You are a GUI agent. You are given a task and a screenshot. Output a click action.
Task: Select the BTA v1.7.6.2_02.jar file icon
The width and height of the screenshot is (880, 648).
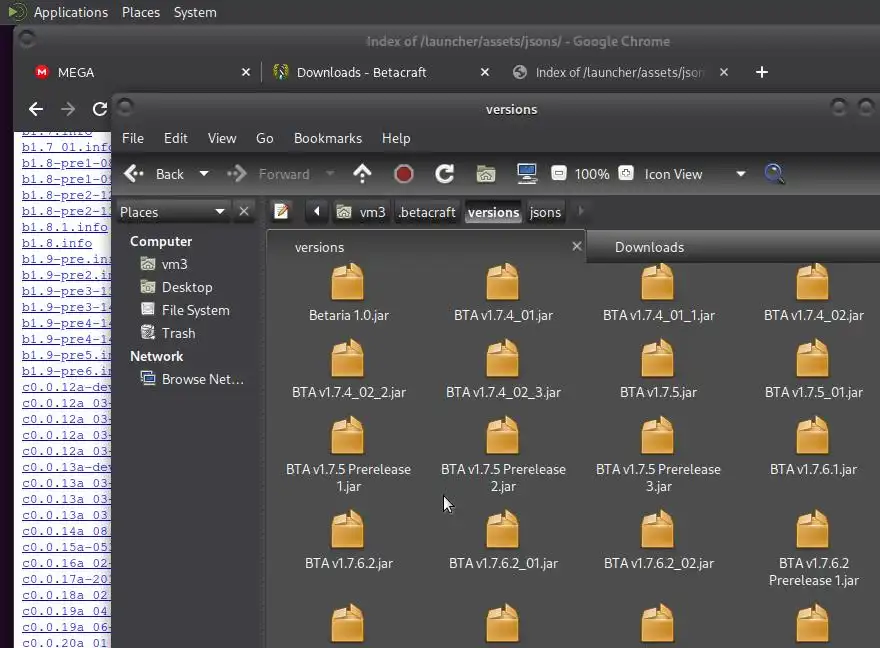[657, 529]
